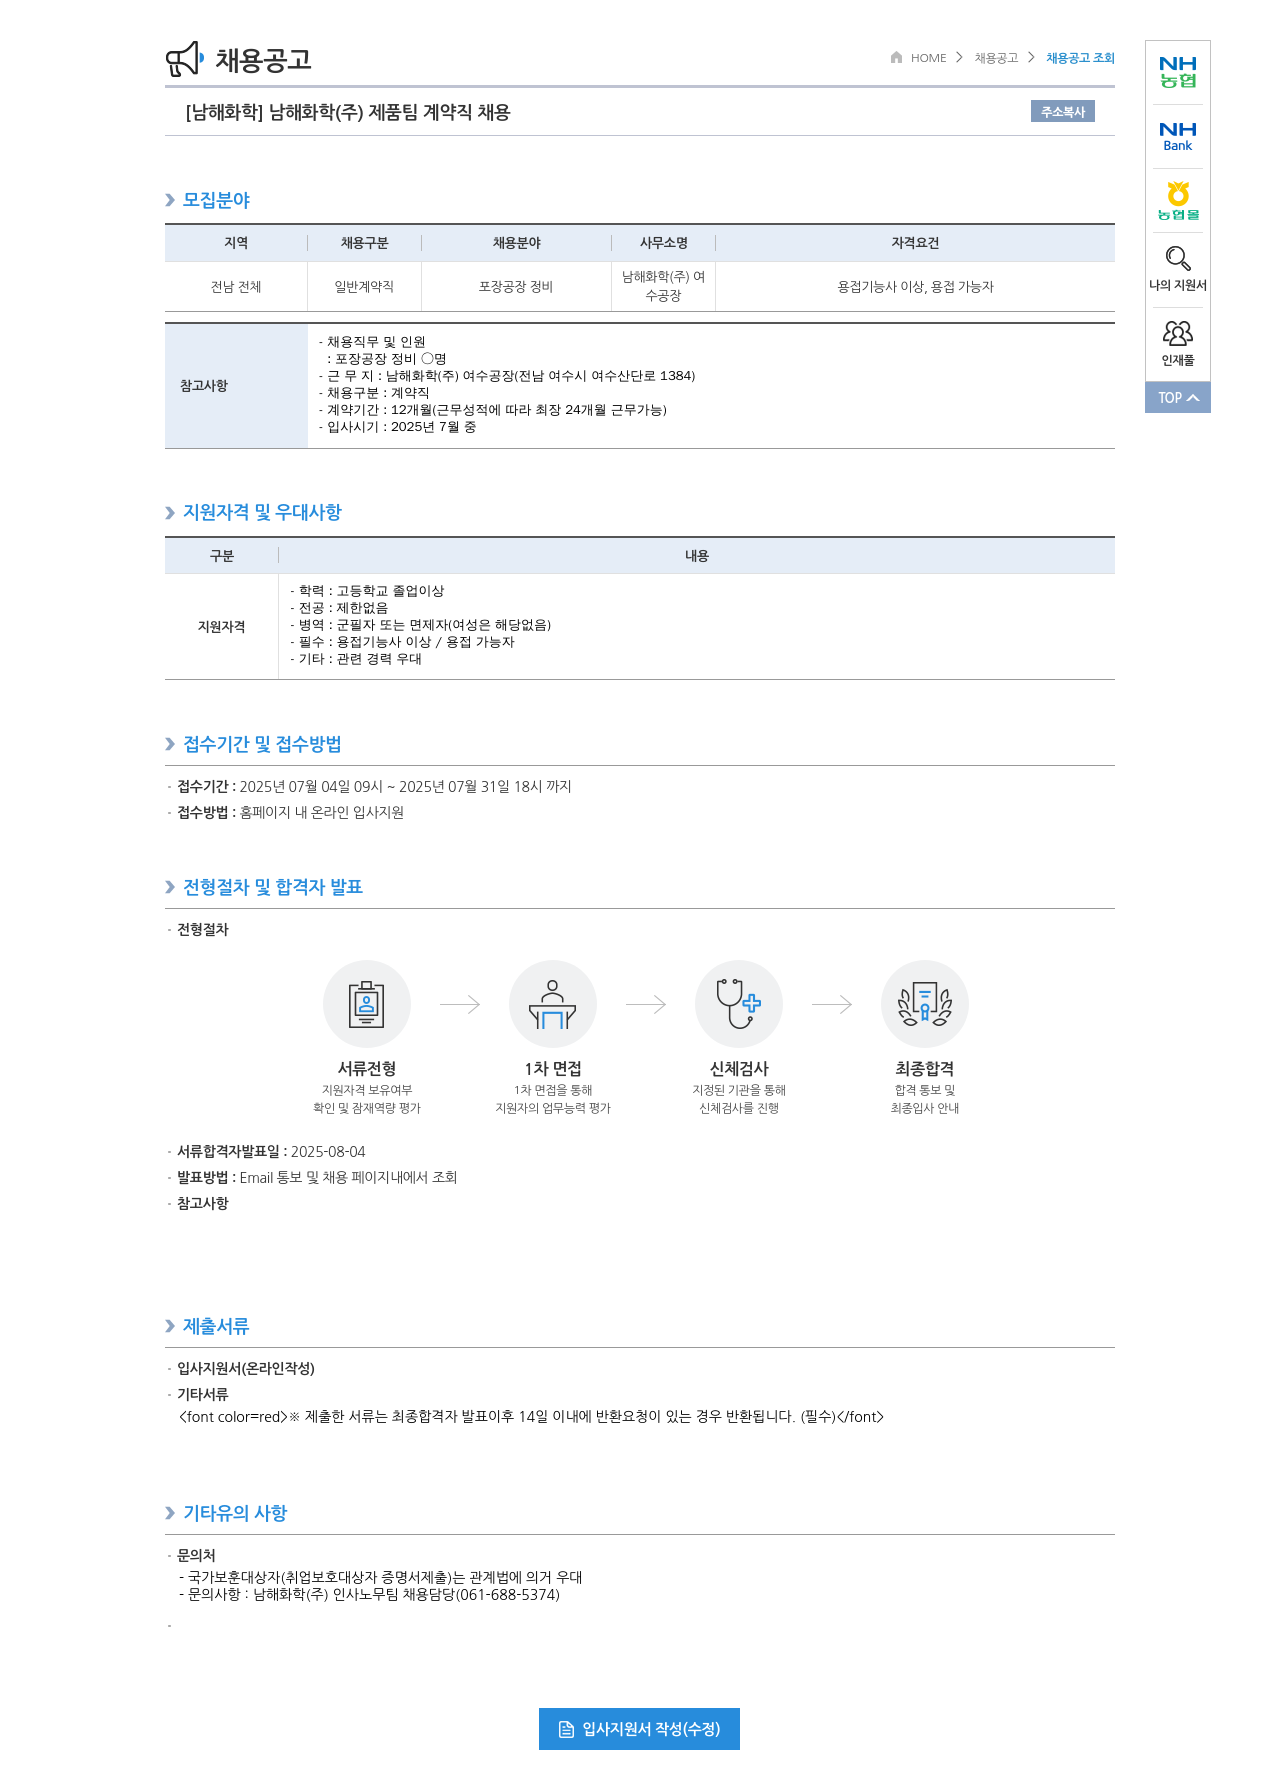
Task: Click the 병역 군필자 또는 면제자 line
Action: [x=420, y=625]
